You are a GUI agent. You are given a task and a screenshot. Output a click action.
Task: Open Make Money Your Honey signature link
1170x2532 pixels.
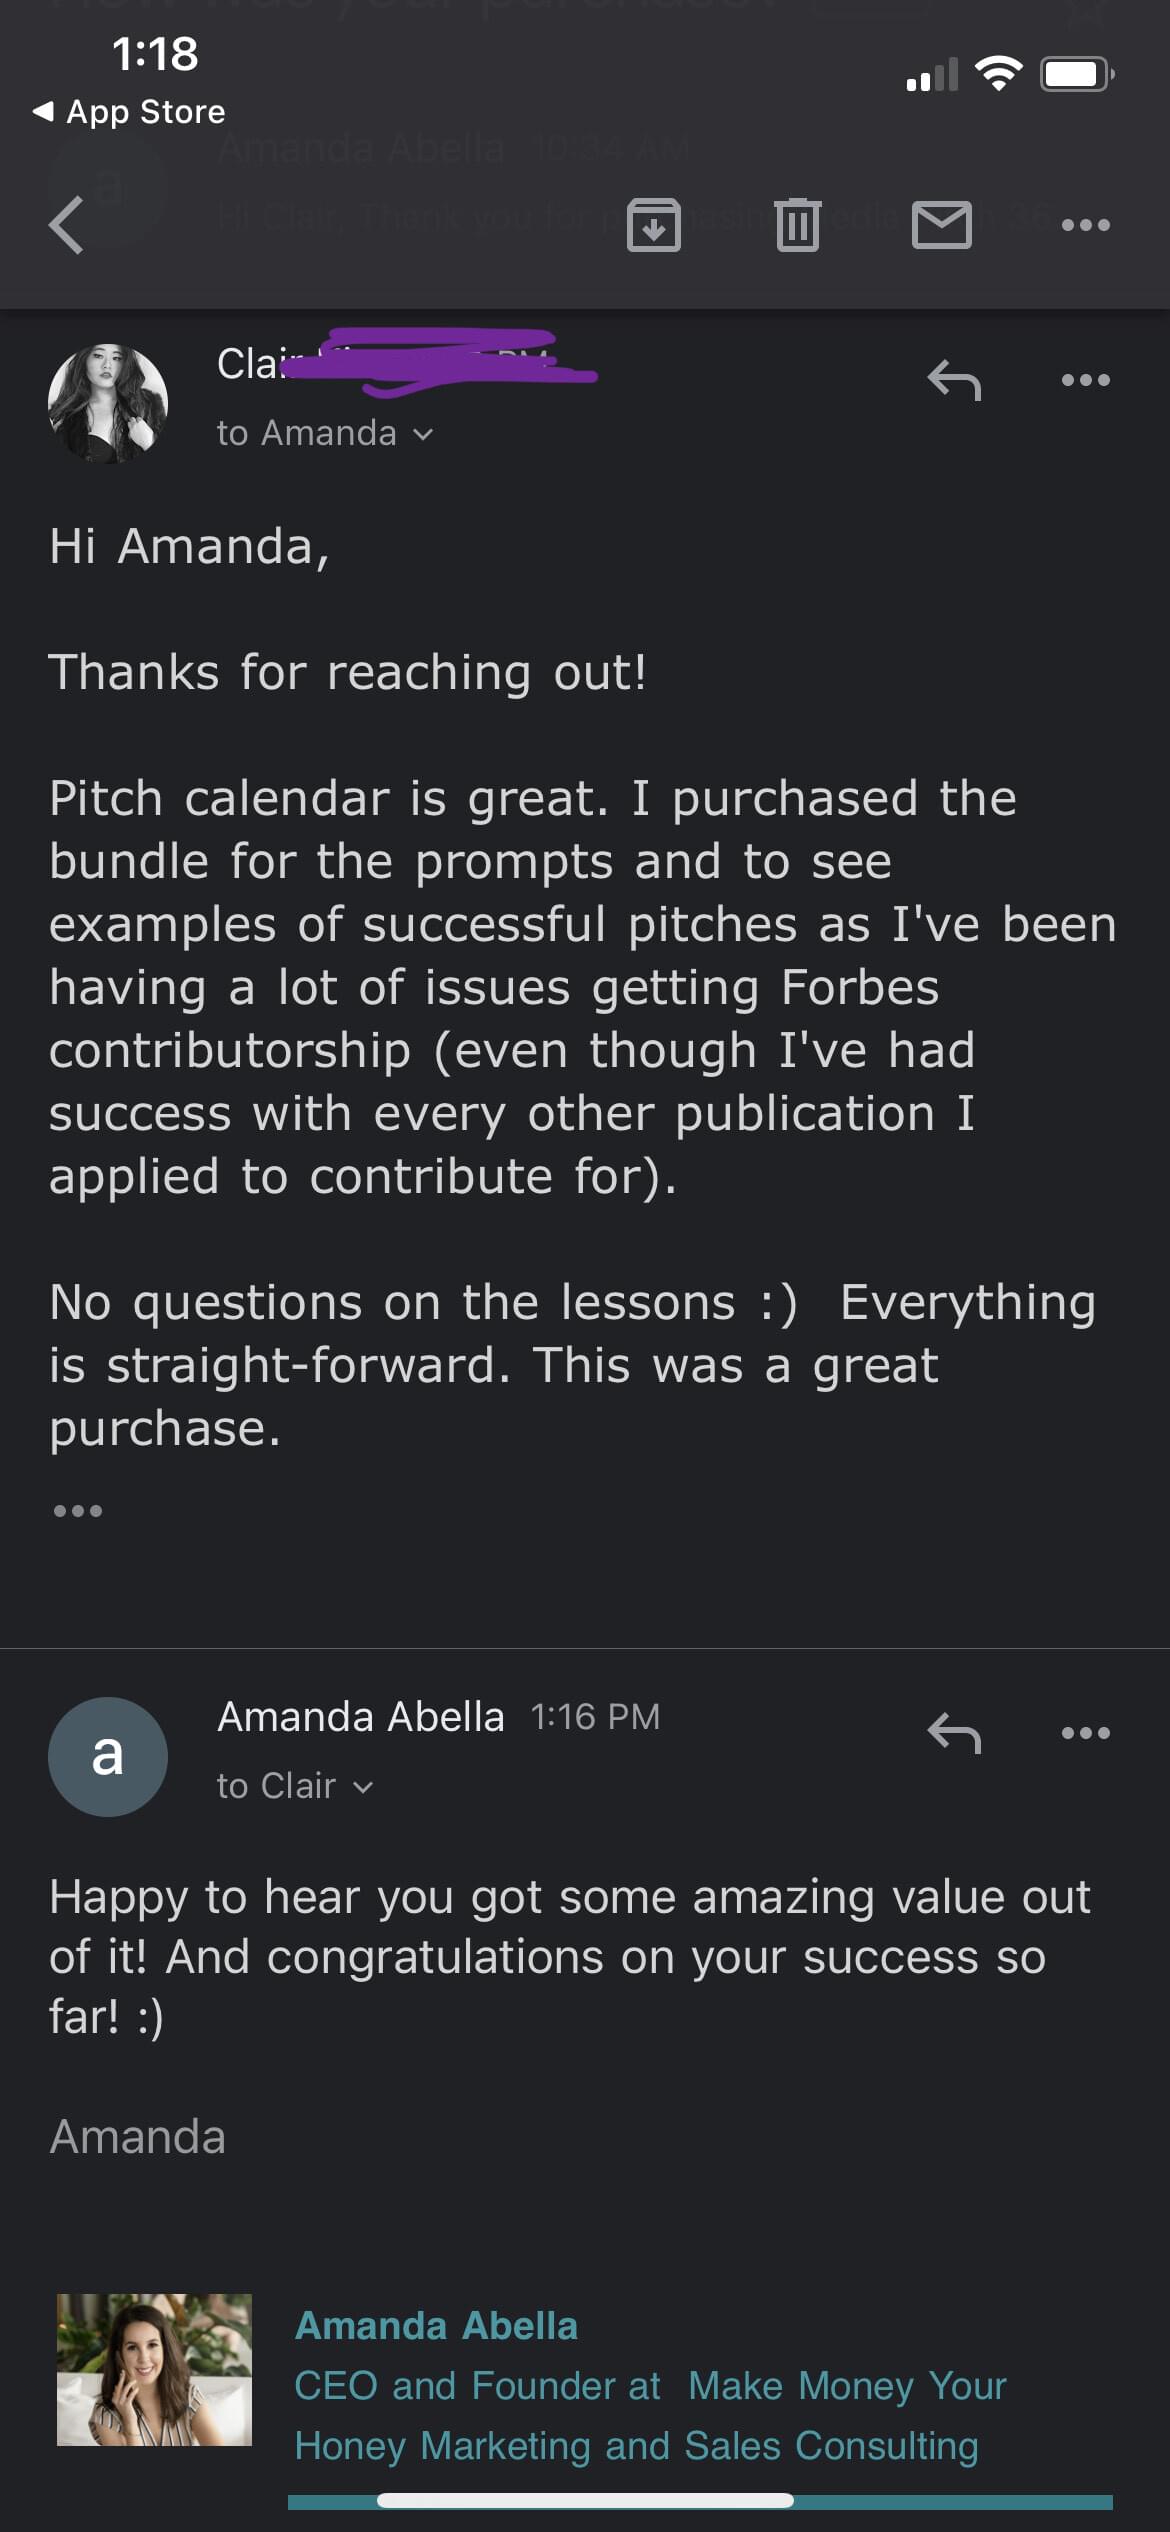pos(846,2386)
